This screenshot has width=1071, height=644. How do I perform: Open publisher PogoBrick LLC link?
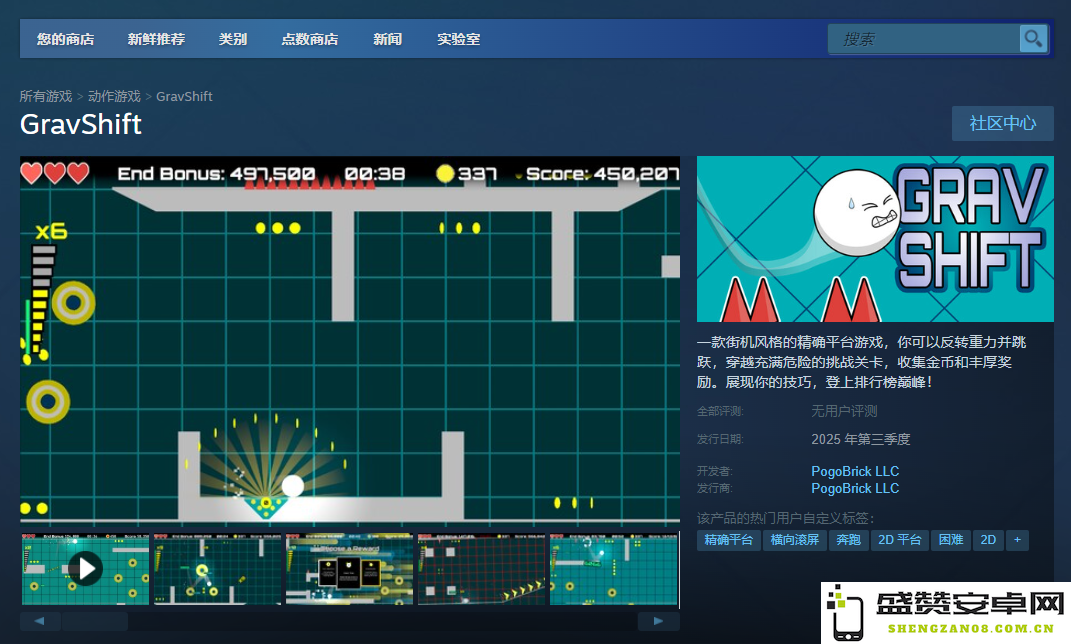pos(855,488)
